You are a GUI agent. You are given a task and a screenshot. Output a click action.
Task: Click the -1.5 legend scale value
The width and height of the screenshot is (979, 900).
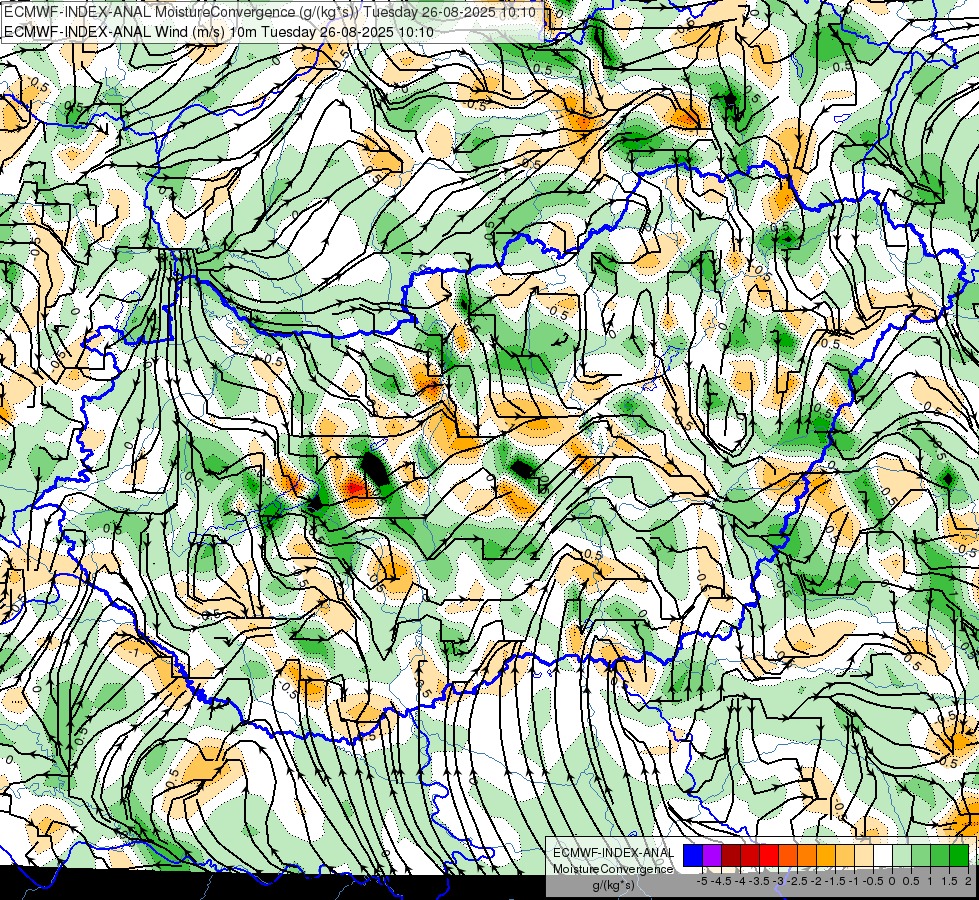(x=835, y=881)
